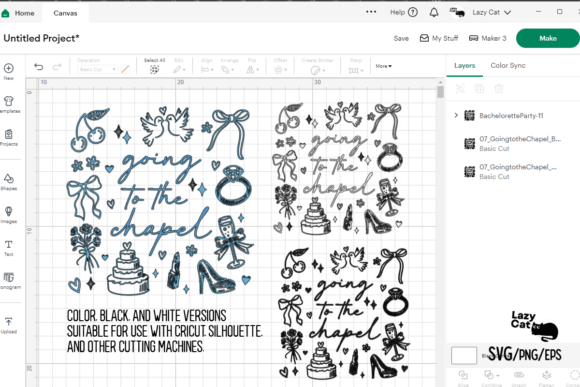Image resolution: width=580 pixels, height=387 pixels.
Task: Switch to the Color Sync tab
Action: click(508, 65)
